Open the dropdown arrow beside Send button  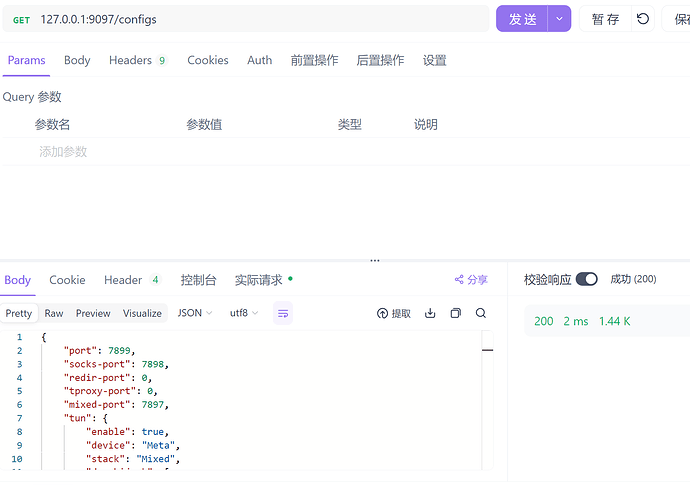(559, 19)
